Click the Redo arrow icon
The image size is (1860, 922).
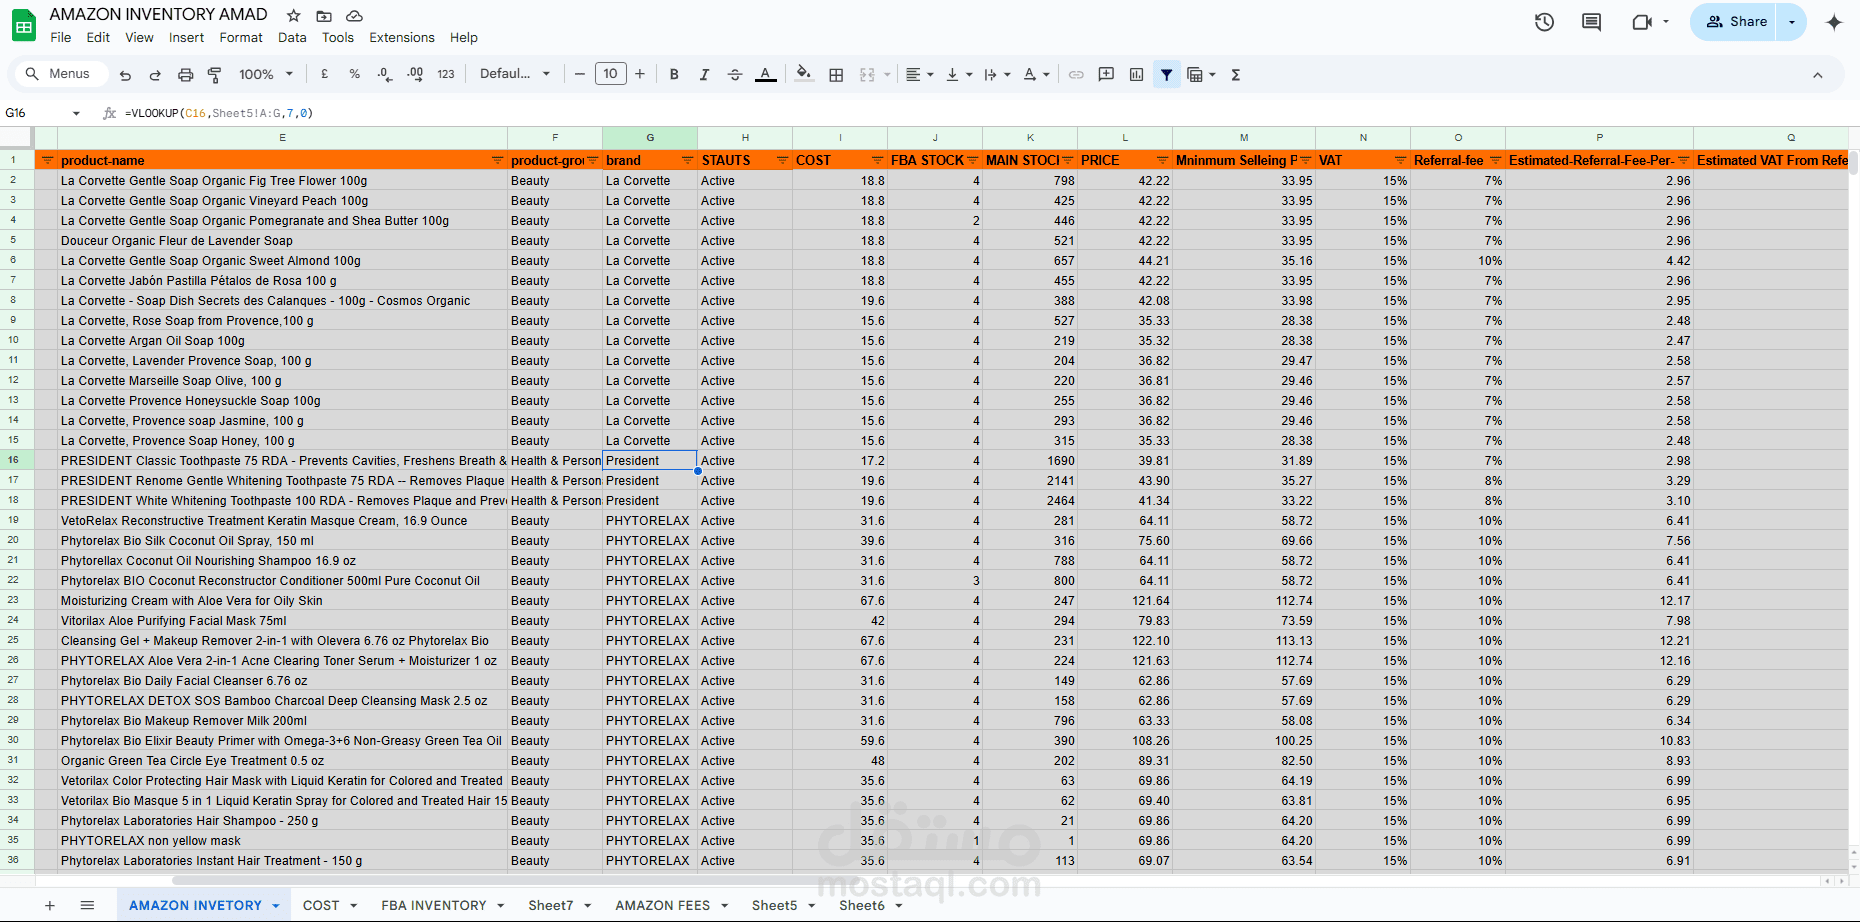pos(155,74)
